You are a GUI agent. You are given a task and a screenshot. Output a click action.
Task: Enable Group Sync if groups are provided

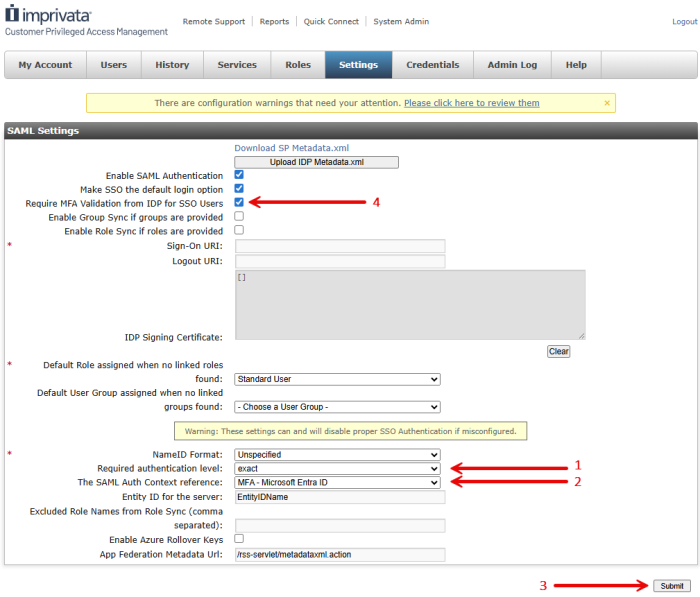click(239, 216)
